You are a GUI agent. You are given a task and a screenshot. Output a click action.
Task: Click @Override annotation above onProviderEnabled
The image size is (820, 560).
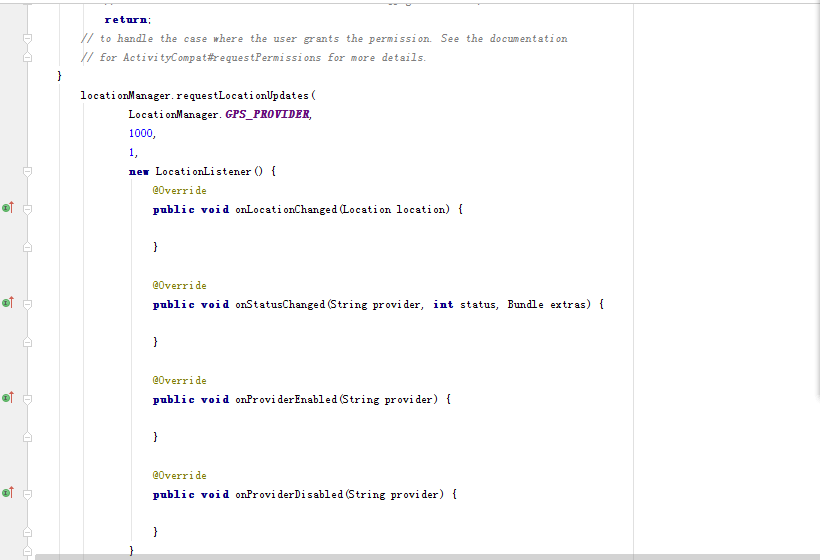(x=179, y=381)
